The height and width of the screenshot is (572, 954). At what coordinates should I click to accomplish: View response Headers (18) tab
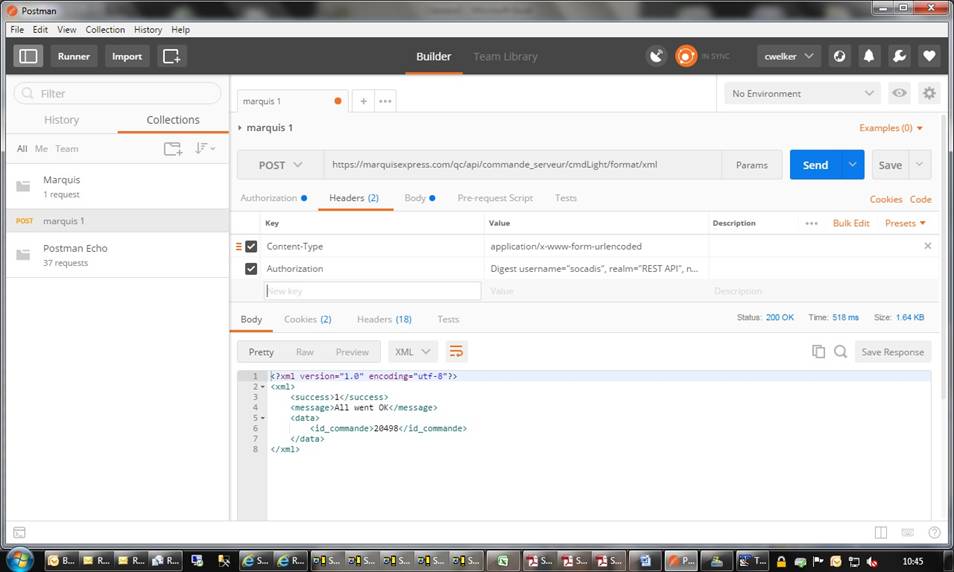[384, 319]
